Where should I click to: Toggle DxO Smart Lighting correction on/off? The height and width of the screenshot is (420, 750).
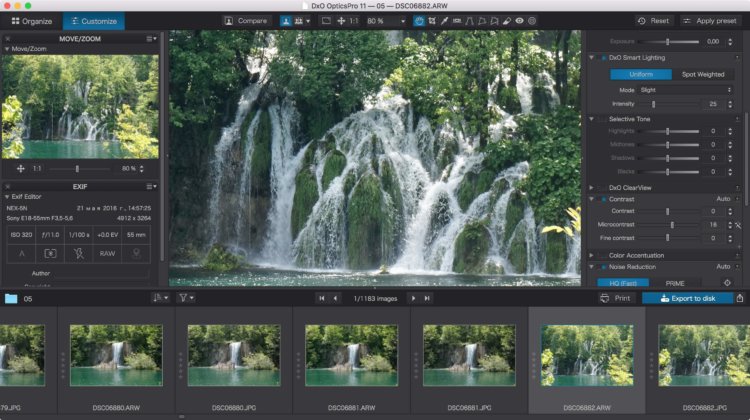[x=604, y=58]
